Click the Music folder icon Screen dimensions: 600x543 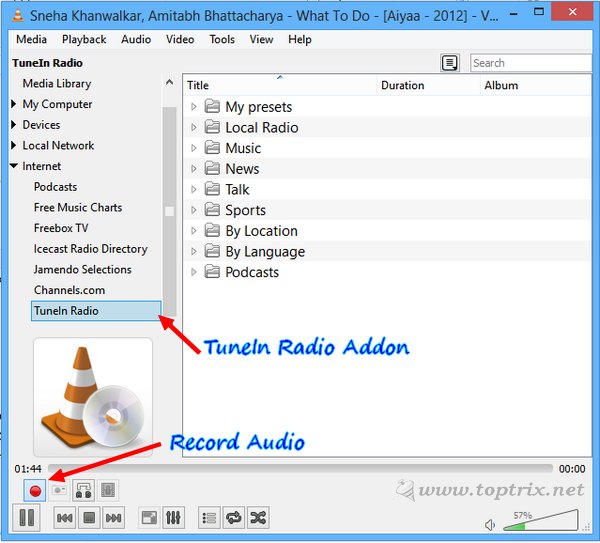point(212,148)
